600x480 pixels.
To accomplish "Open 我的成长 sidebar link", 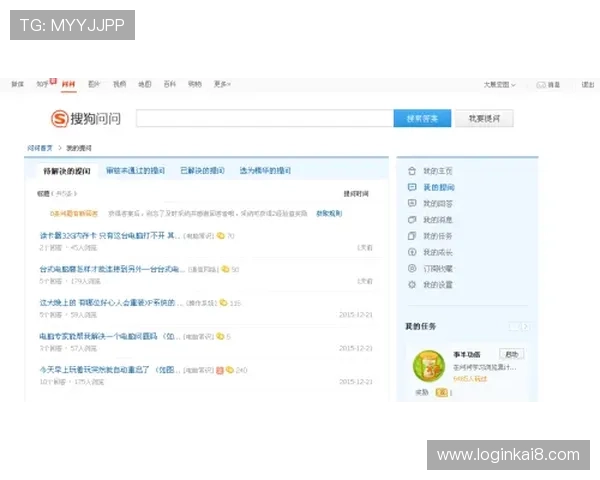I will point(437,252).
